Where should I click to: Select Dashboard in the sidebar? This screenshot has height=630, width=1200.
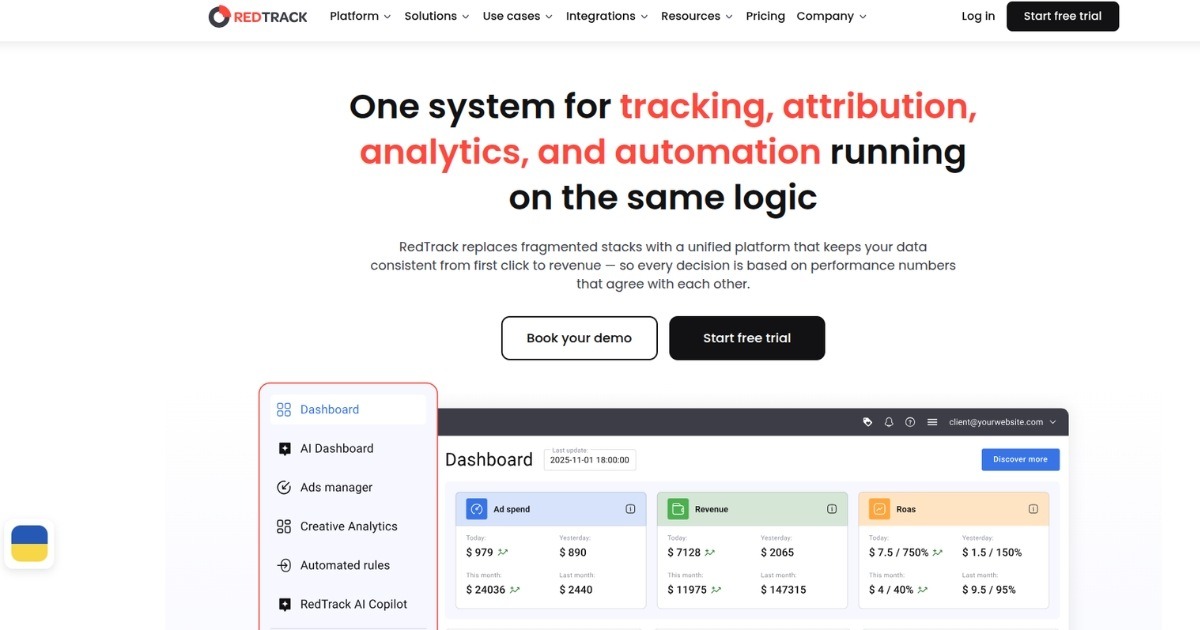click(348, 409)
